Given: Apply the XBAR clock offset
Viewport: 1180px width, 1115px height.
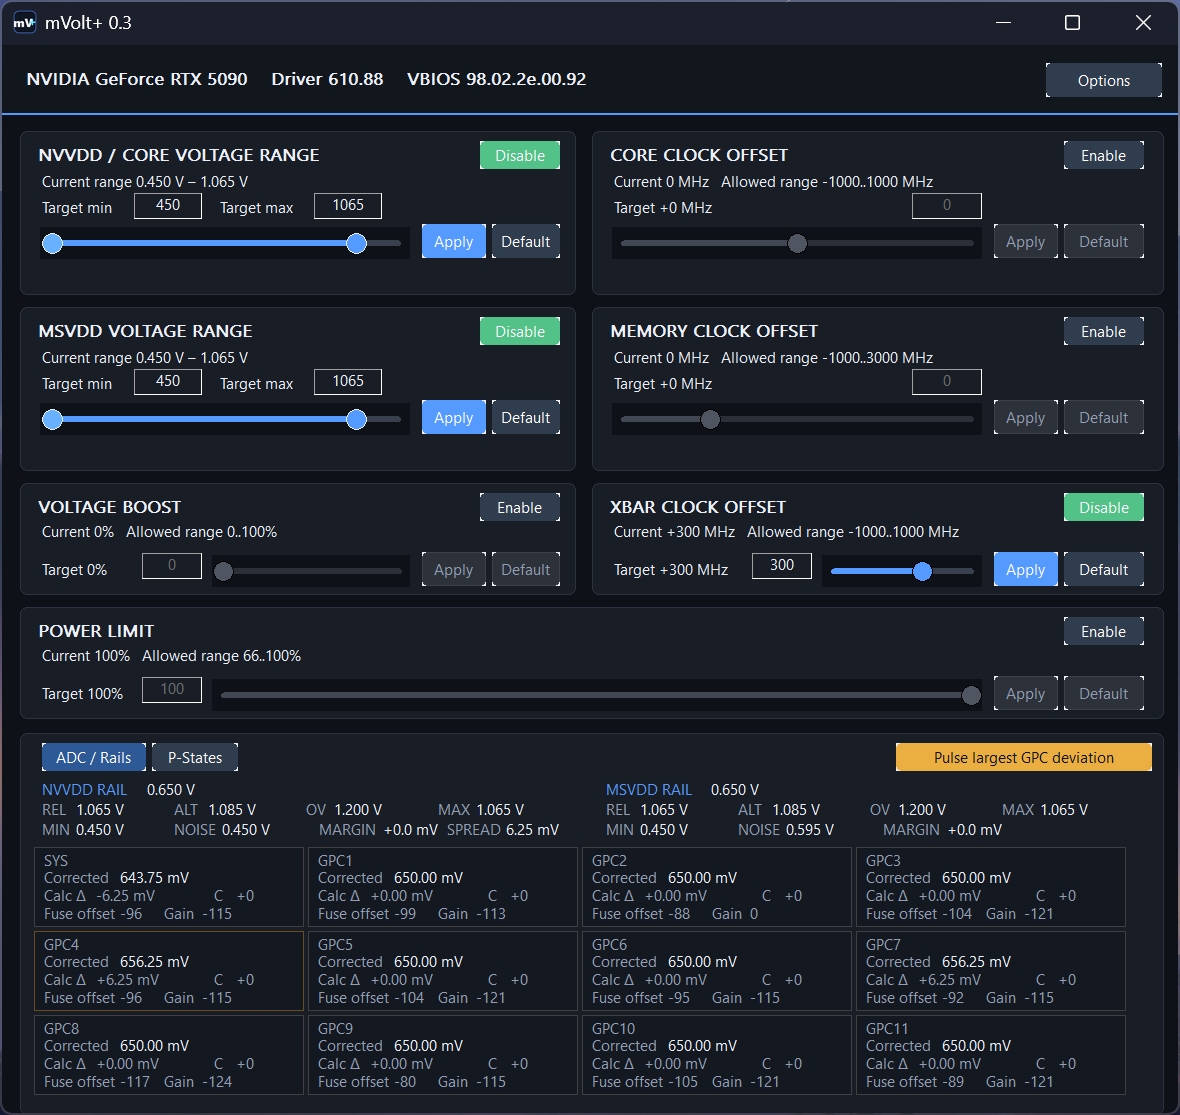Looking at the screenshot, I should [1026, 569].
